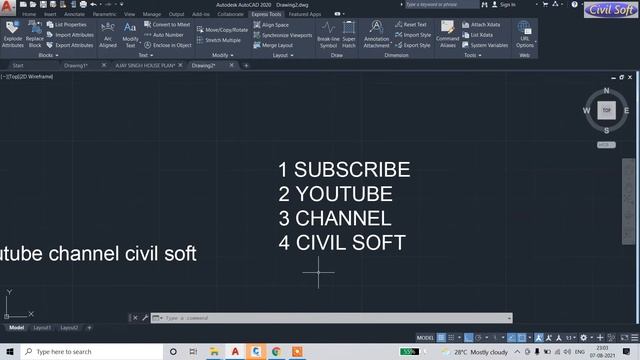The width and height of the screenshot is (640, 360).
Task: Expand the Text panel dropdown
Action: (146, 55)
